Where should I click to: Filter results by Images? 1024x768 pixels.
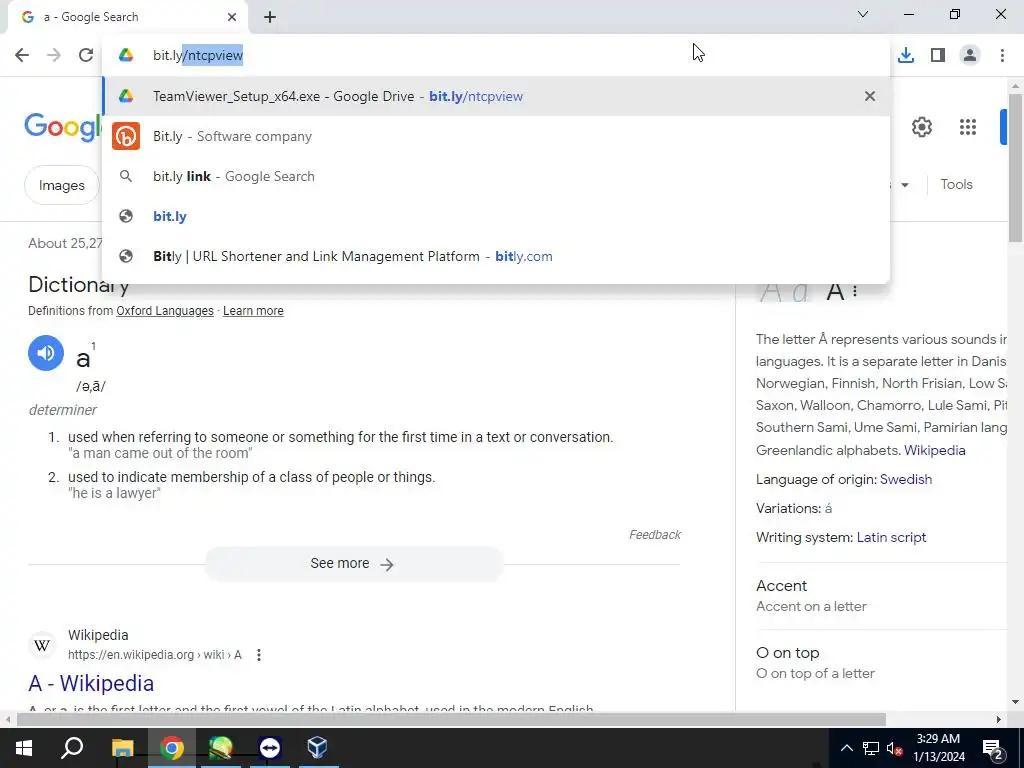click(x=61, y=185)
